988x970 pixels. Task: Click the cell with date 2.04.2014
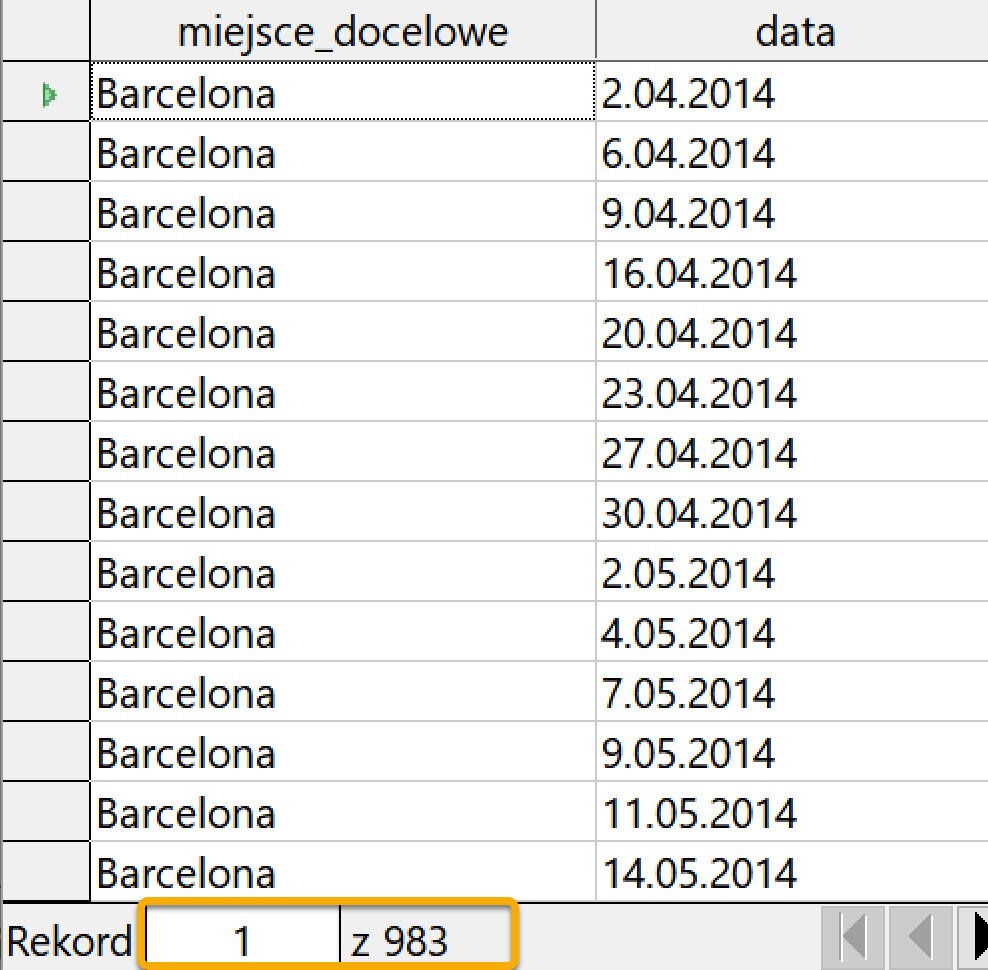pyautogui.click(x=790, y=94)
